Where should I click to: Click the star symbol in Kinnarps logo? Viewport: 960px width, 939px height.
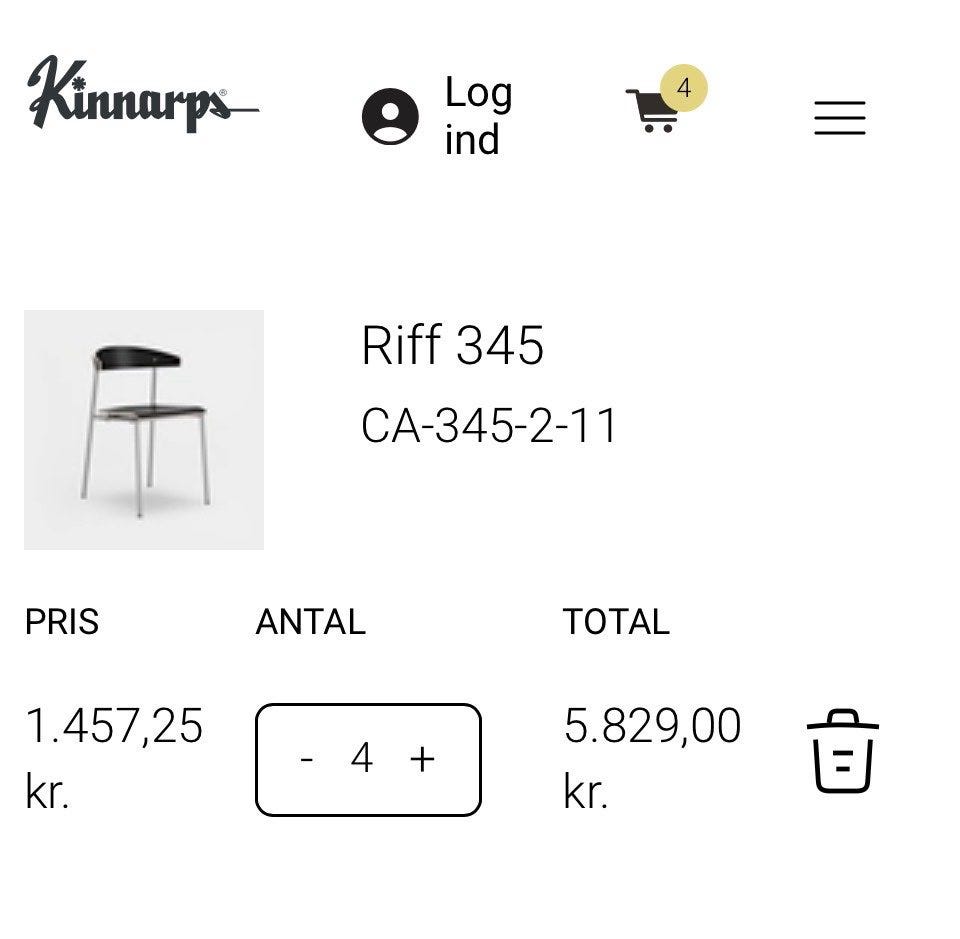tap(77, 84)
